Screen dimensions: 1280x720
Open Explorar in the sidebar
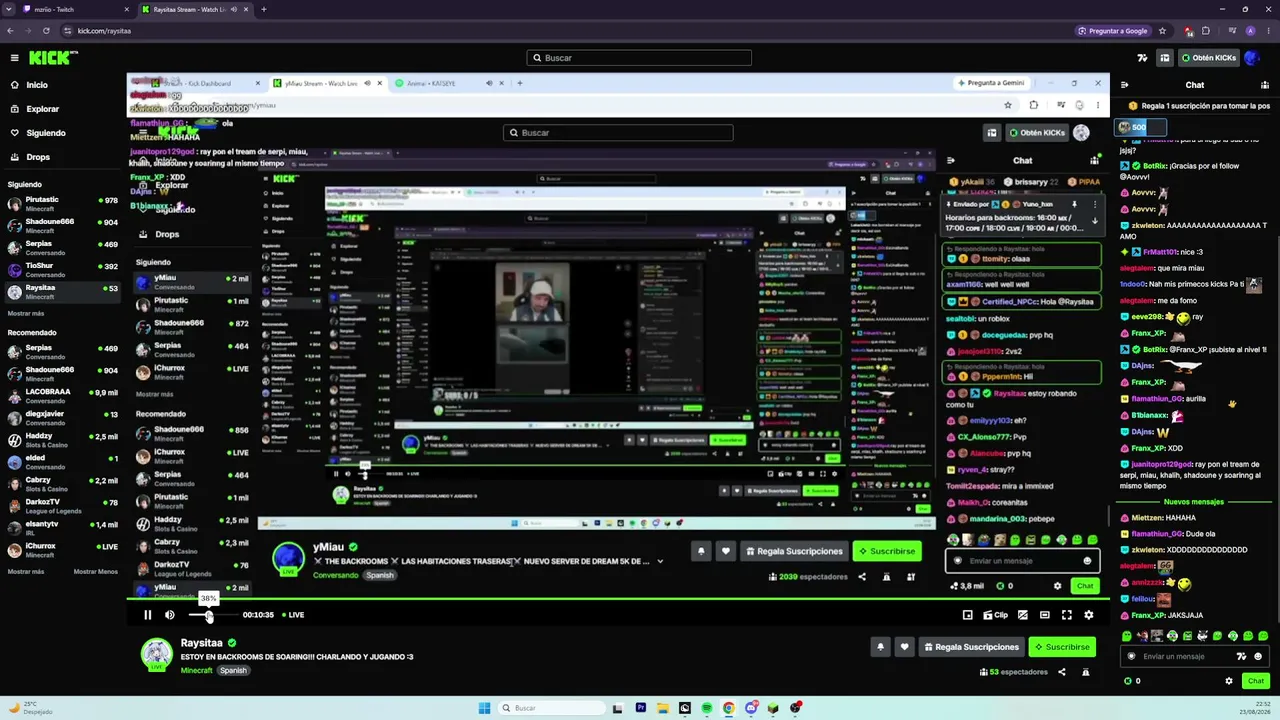point(42,109)
